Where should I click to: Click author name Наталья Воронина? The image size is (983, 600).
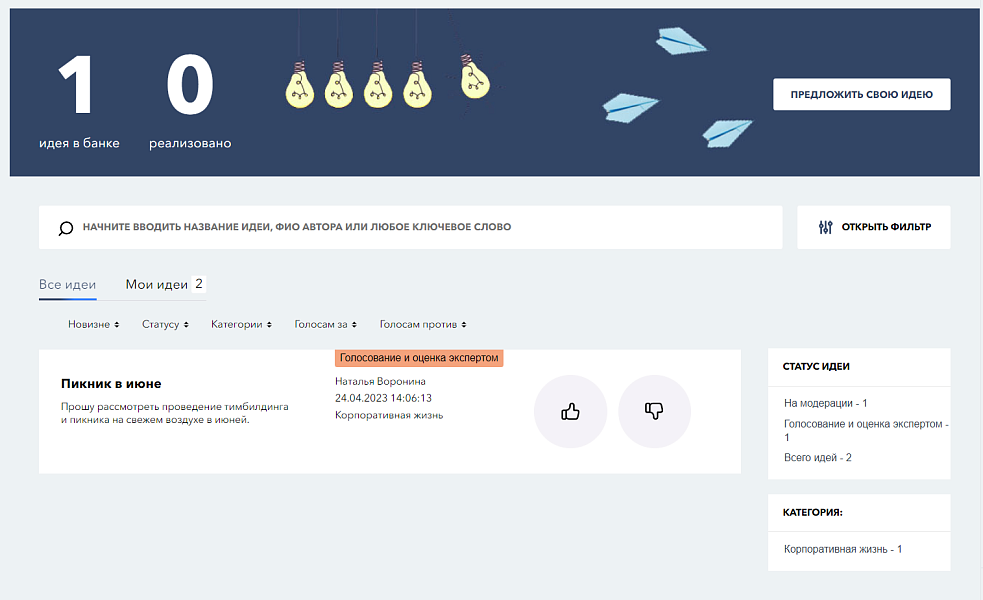pos(380,381)
